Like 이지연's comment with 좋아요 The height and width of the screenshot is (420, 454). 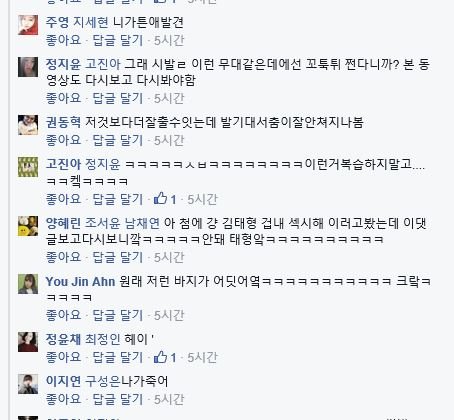63,399
